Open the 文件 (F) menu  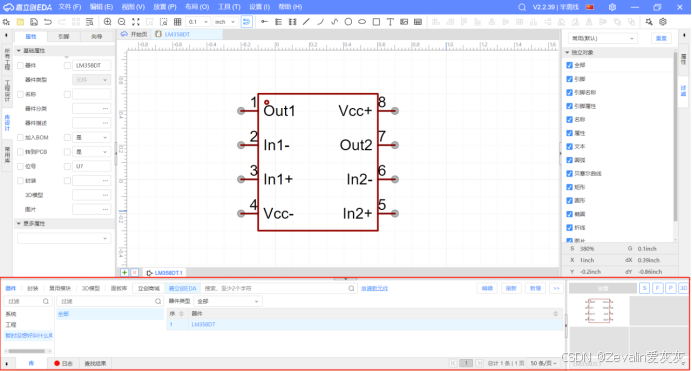[70, 7]
